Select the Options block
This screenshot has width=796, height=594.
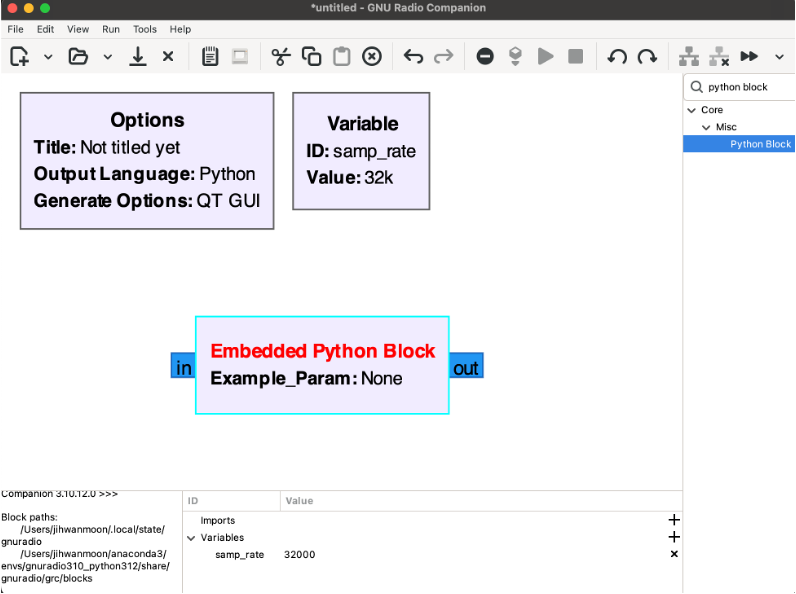147,161
